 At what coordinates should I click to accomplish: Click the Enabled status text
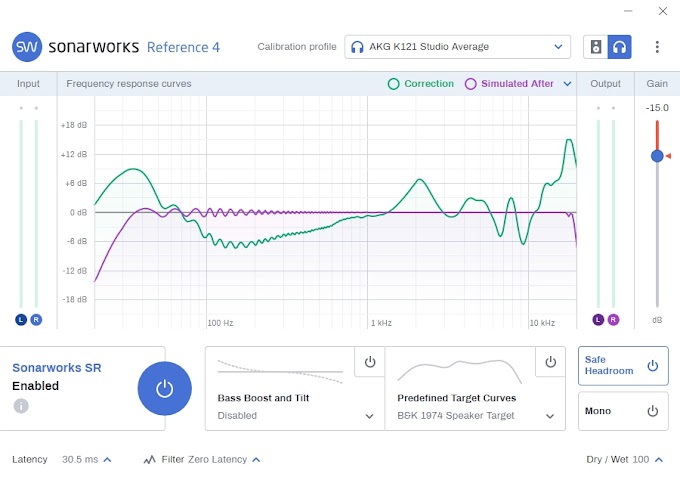coord(36,386)
